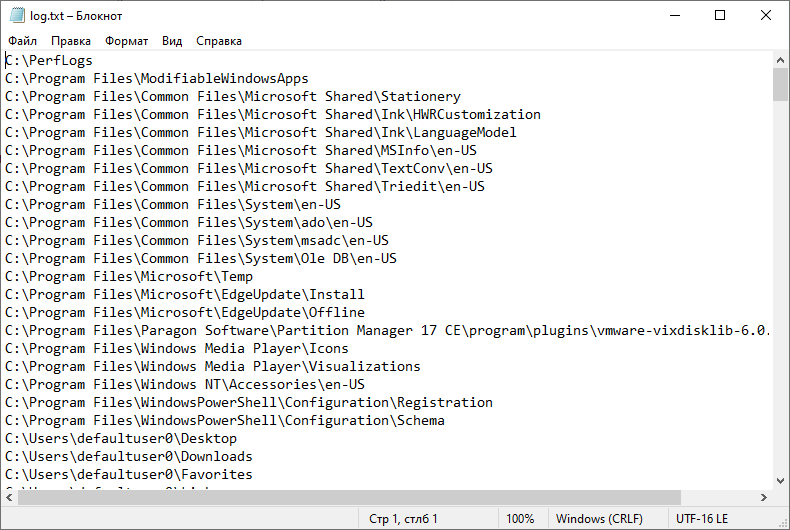The height and width of the screenshot is (530, 790).
Task: Click the Triedit\en-US line
Action: click(x=245, y=186)
